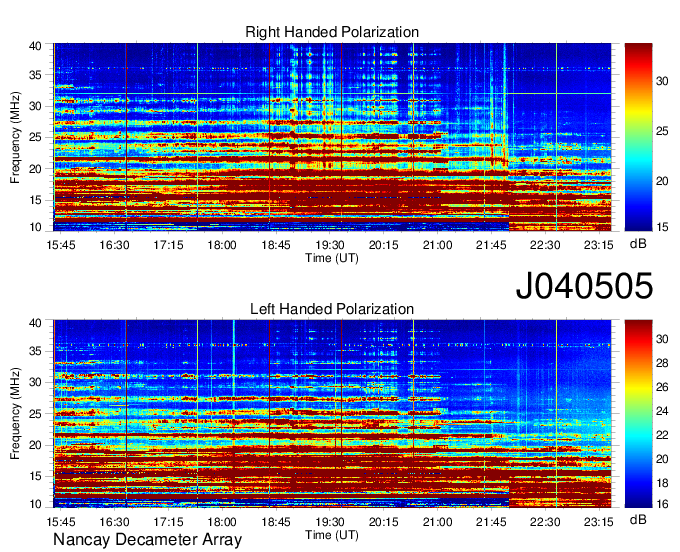Click "18:45" time tick on Right Handed plot
The width and height of the screenshot is (680, 552).
(x=276, y=245)
